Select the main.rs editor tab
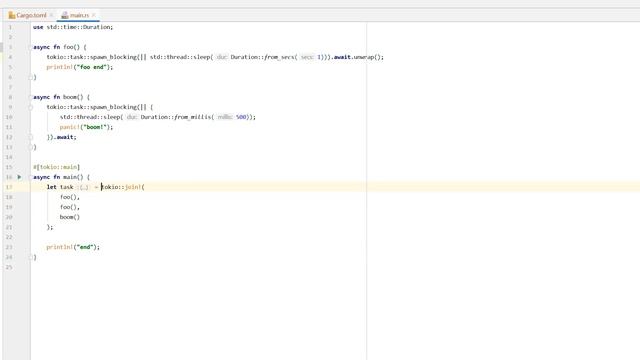 [79, 15]
